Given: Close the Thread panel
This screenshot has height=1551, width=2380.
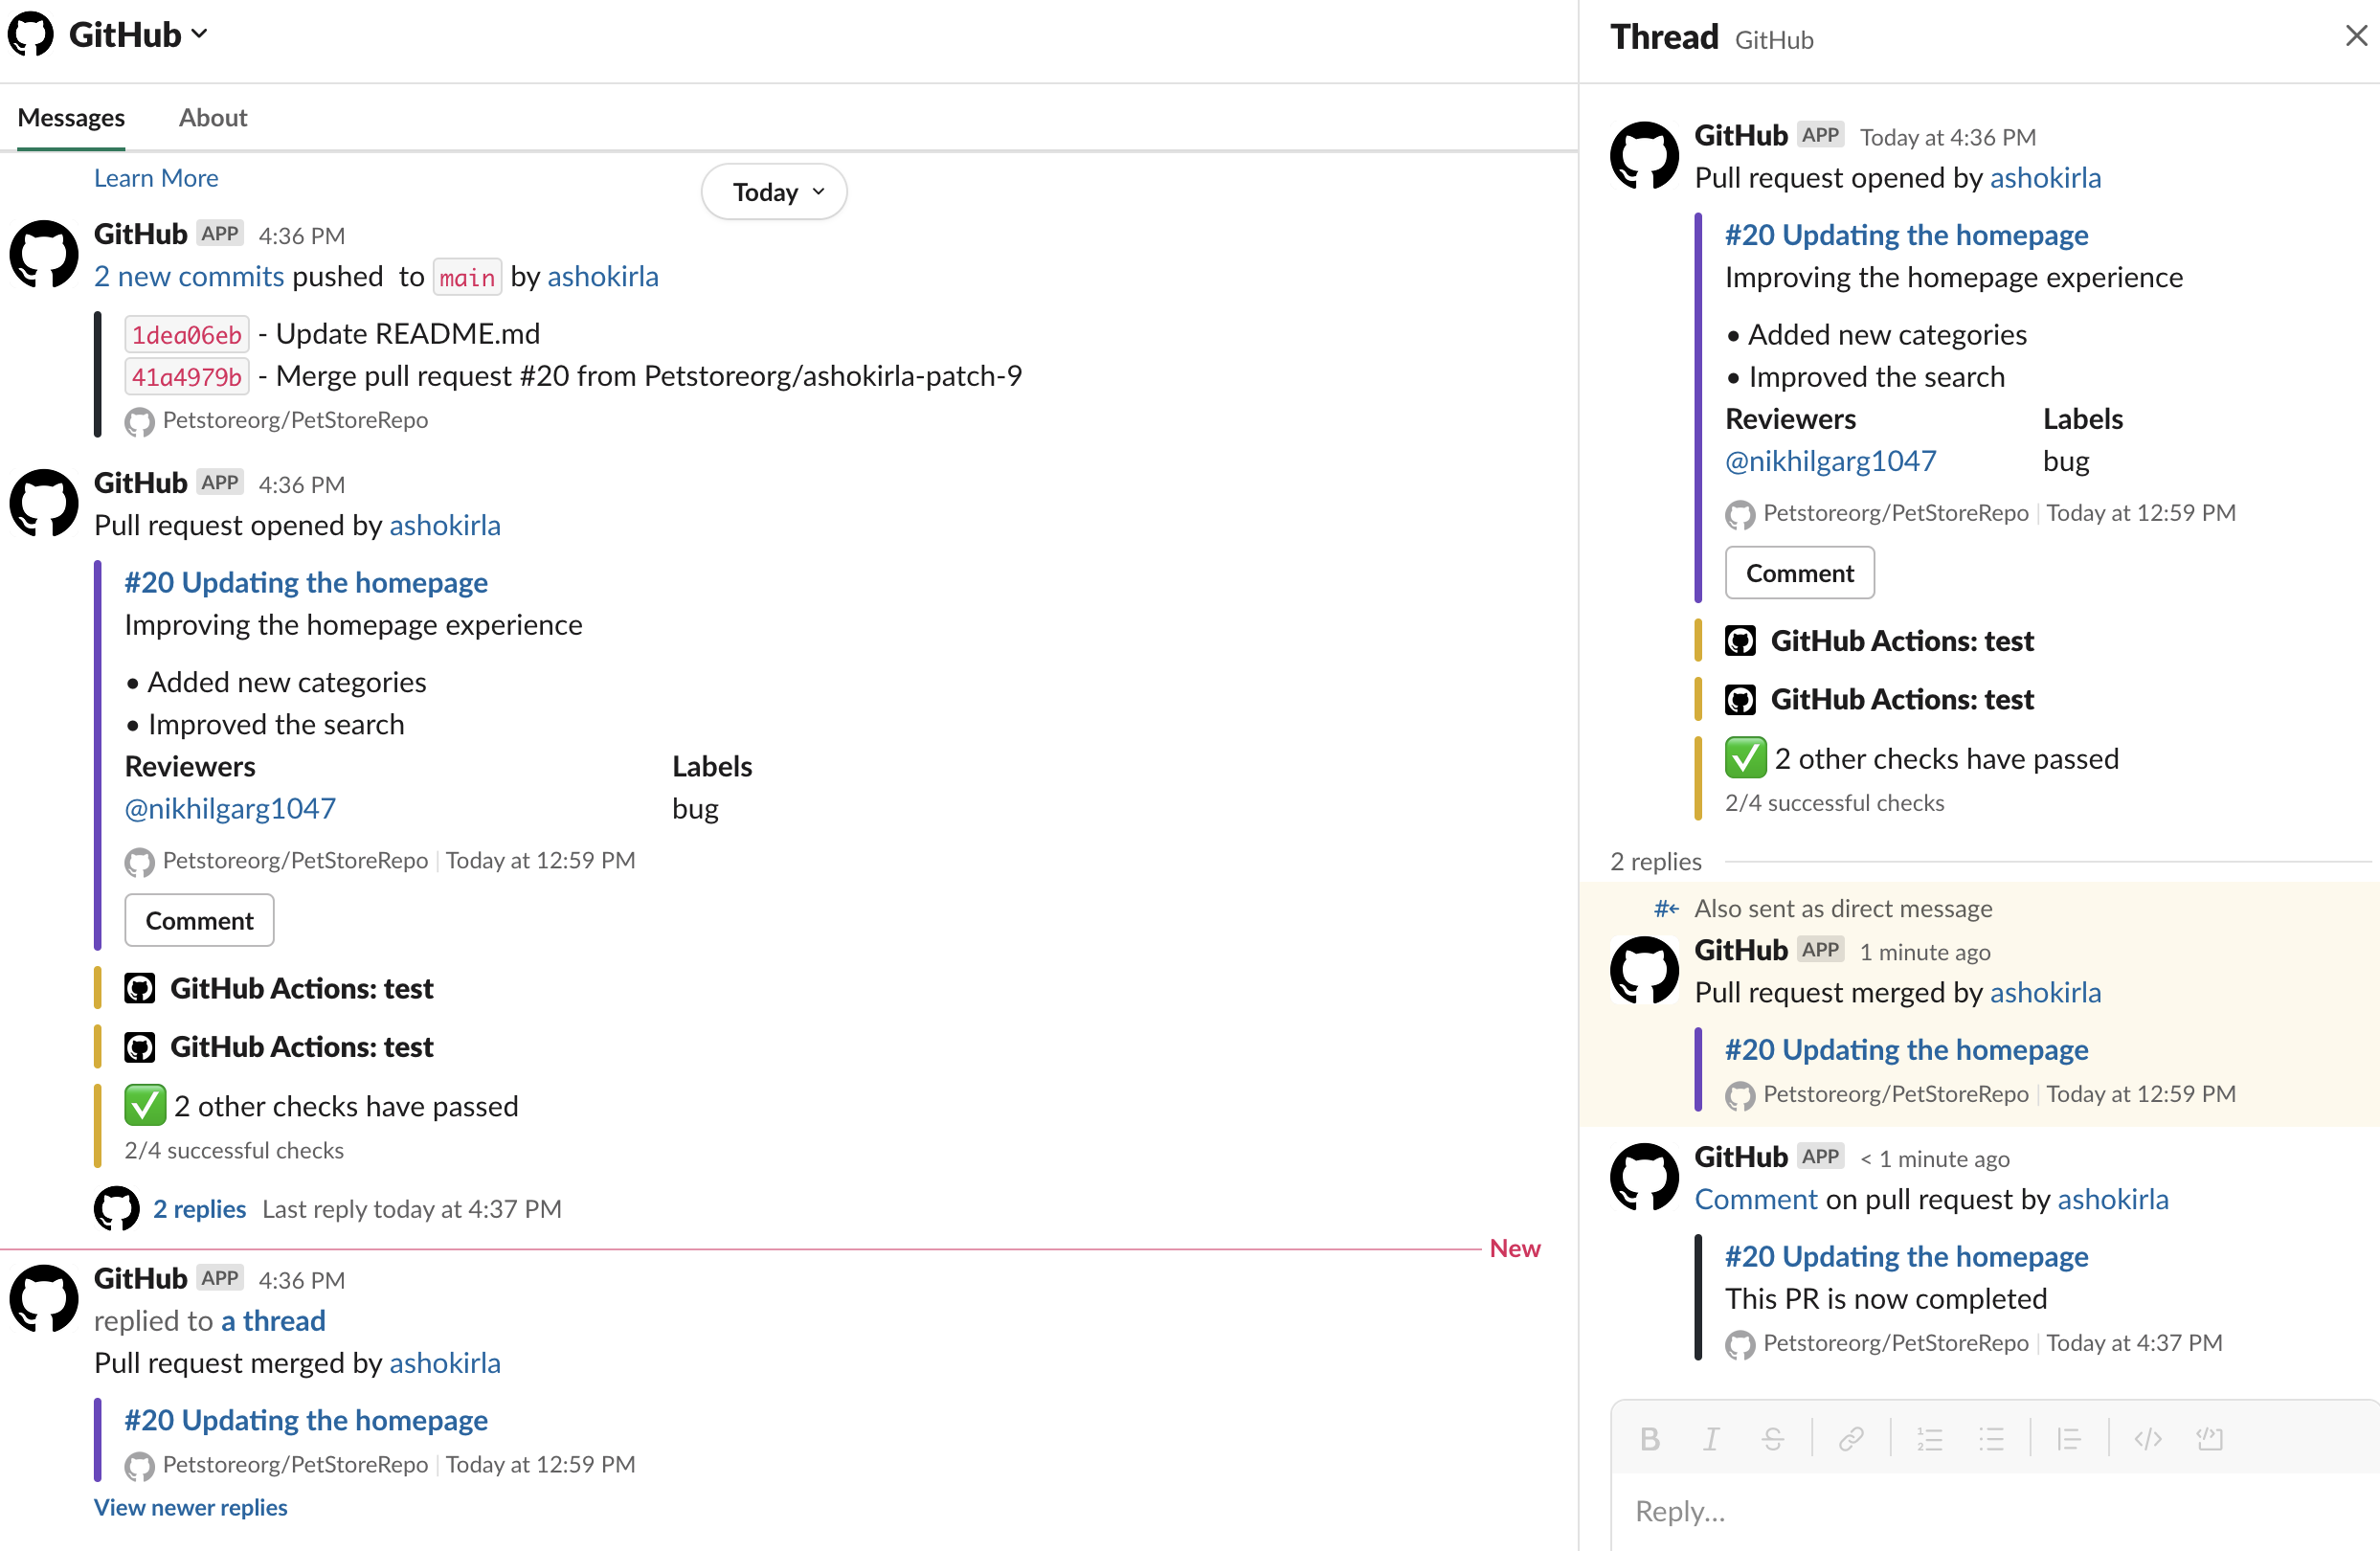Looking at the screenshot, I should click(x=2356, y=36).
